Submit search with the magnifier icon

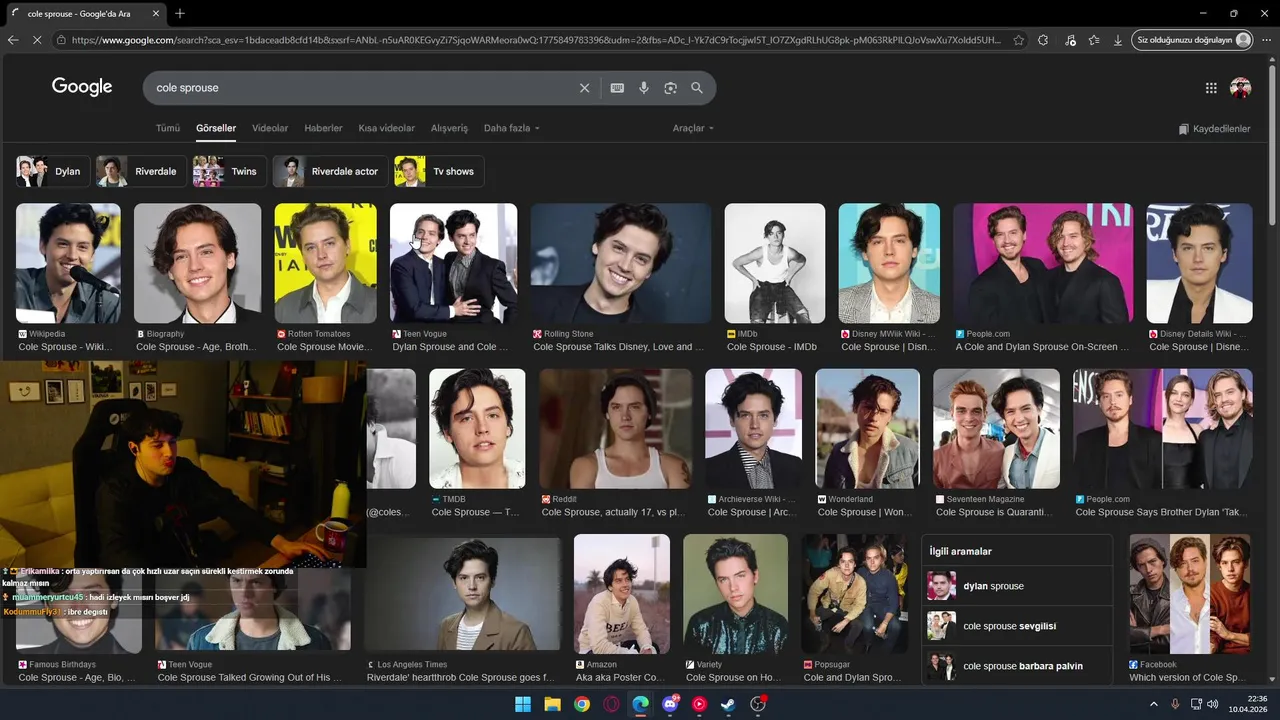point(697,88)
